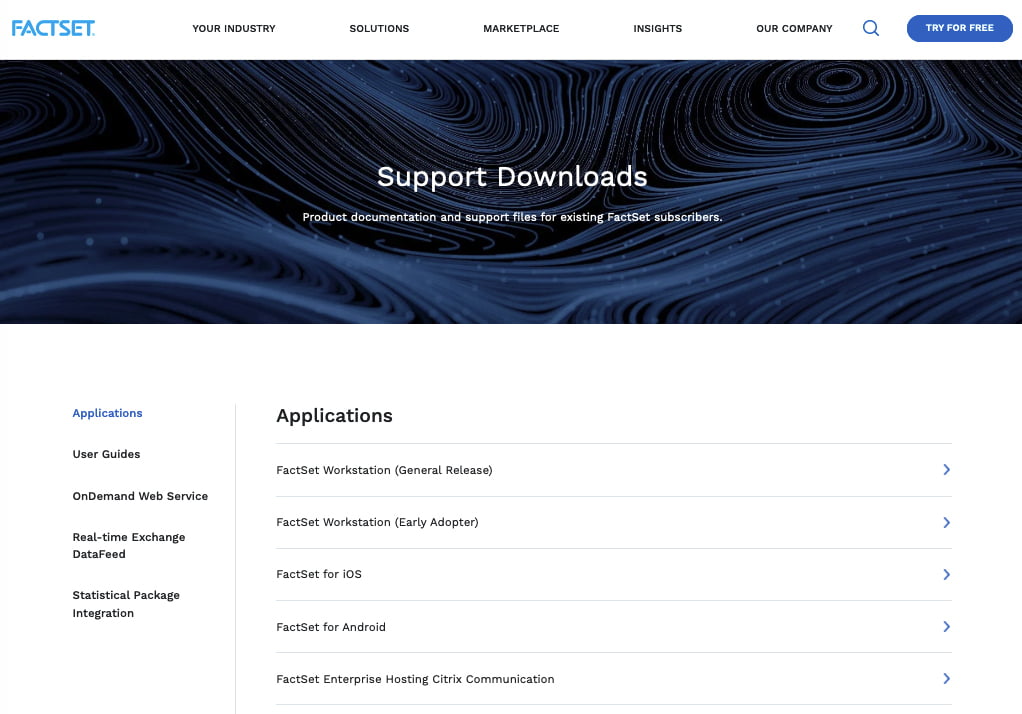Screen dimensions: 1022x714
Task: Expand chevron for Enterprise Hosting Citrix
Action: 946,679
